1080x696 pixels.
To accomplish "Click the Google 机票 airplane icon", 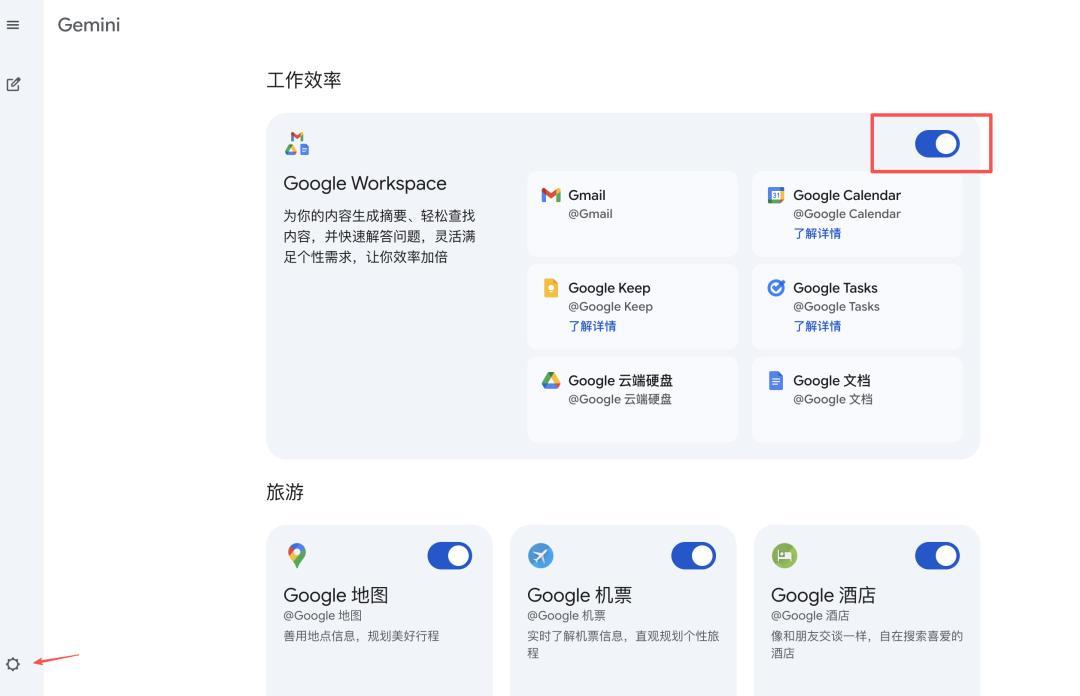I will click(540, 555).
